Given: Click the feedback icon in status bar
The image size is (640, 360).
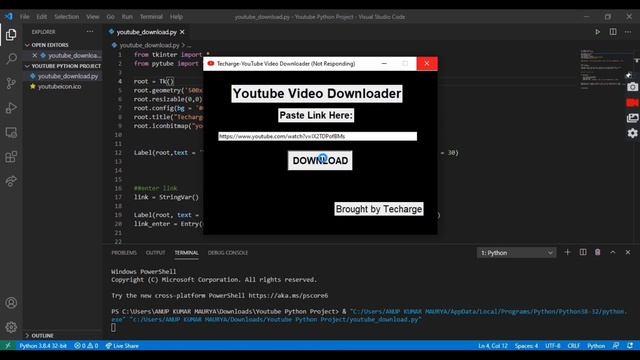Looking at the screenshot, I should 616,346.
